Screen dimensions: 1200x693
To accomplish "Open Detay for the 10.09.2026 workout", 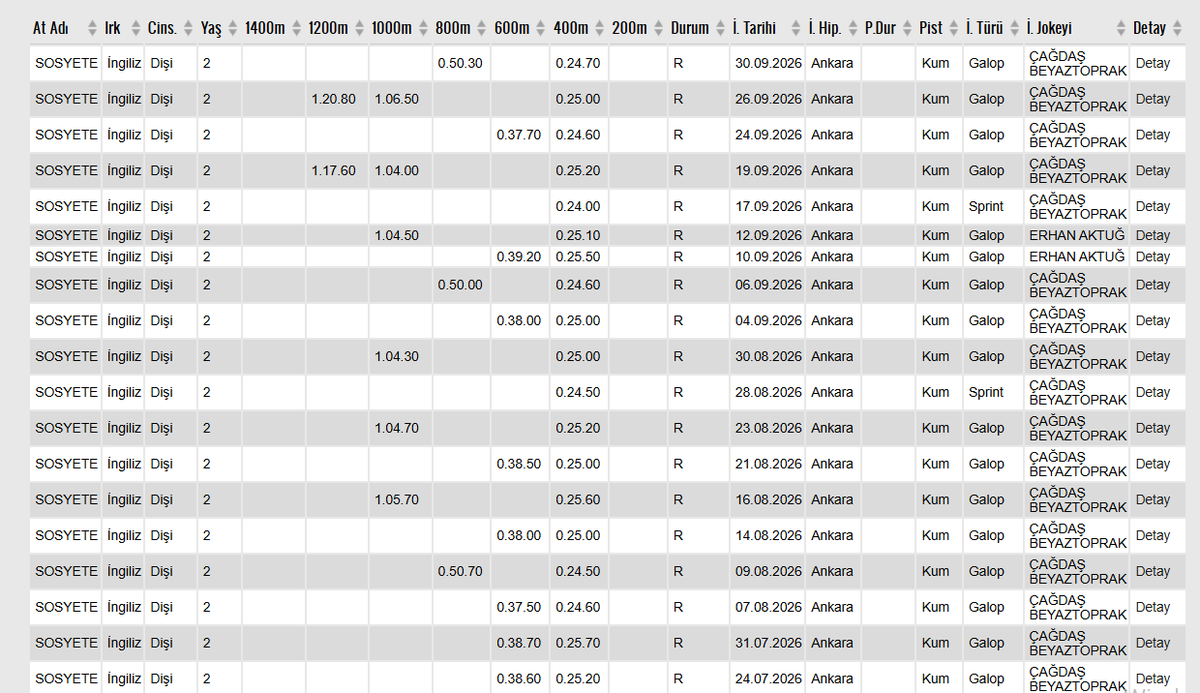I will [1152, 257].
